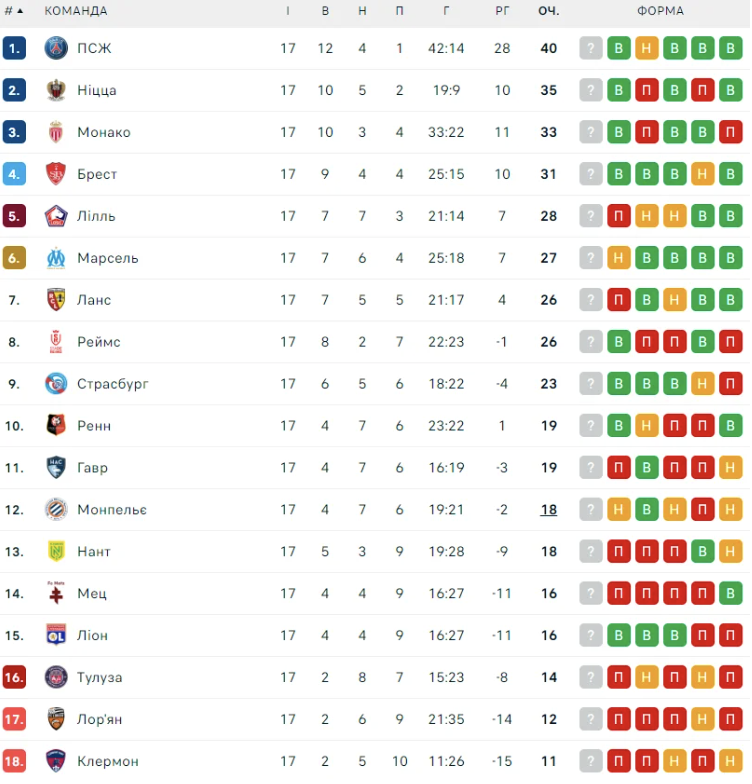Click the Brest club badge
Image resolution: width=752 pixels, height=784 pixels.
56,174
